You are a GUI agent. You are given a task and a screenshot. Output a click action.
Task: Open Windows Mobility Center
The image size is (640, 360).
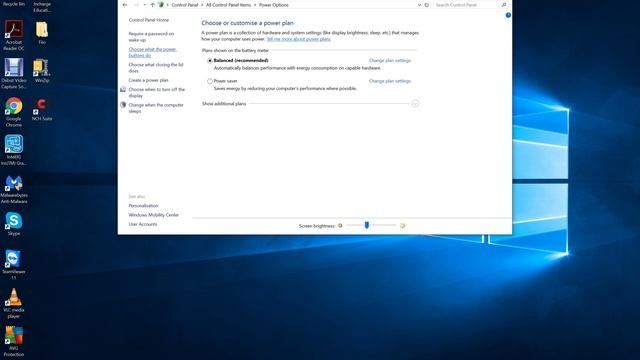[153, 215]
